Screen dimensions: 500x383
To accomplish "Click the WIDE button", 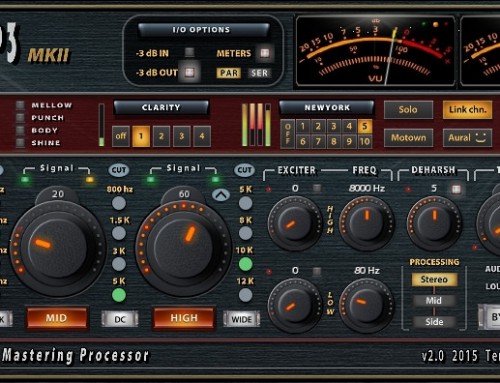I will coord(242,319).
